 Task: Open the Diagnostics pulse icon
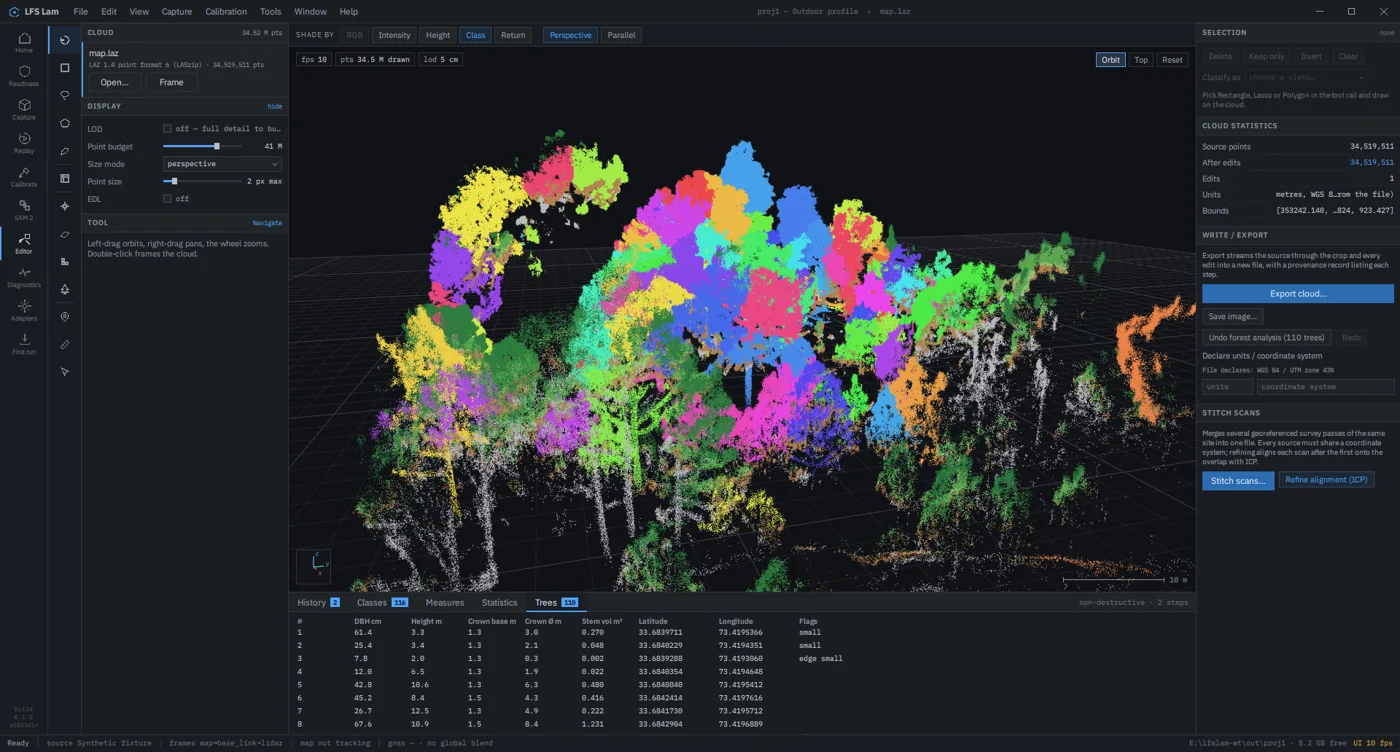point(24,277)
